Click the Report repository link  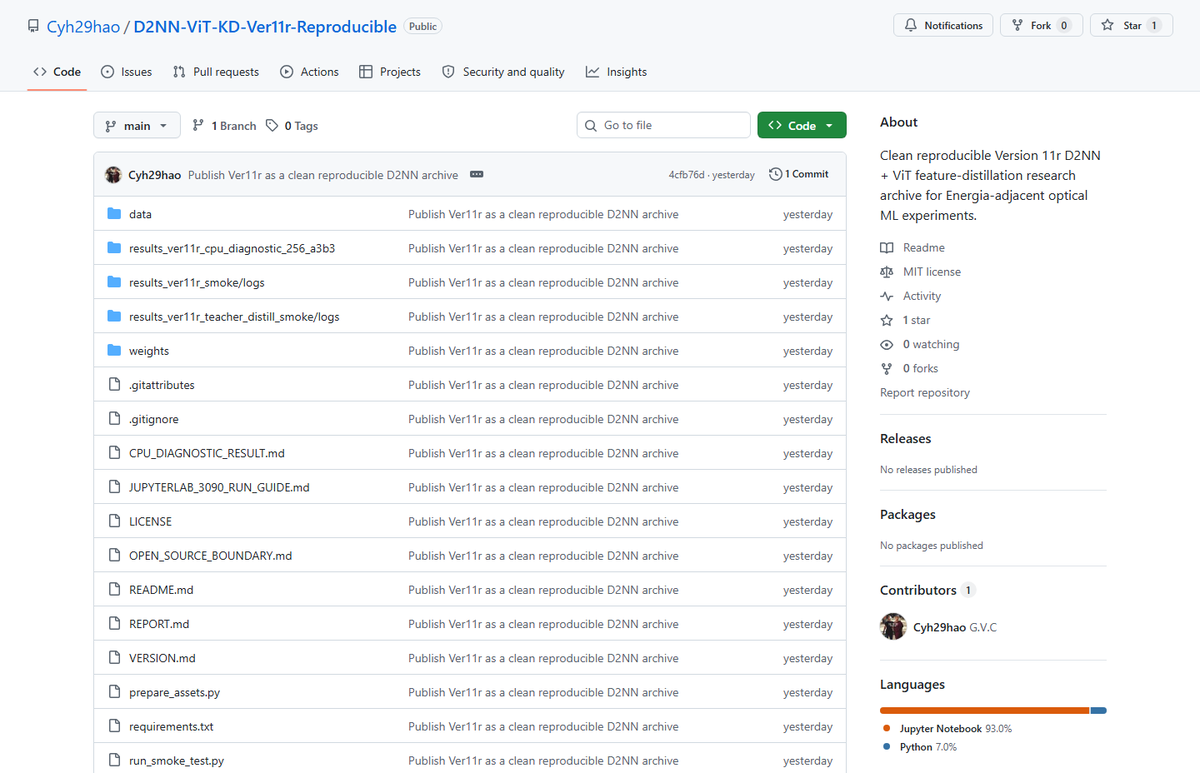click(x=925, y=393)
